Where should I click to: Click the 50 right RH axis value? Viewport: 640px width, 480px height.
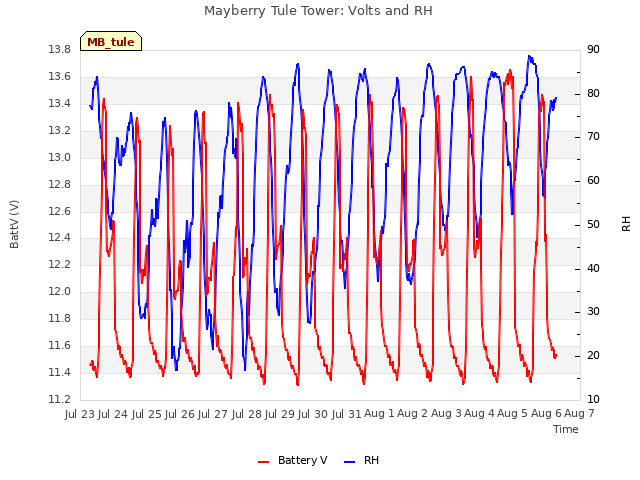(x=593, y=224)
